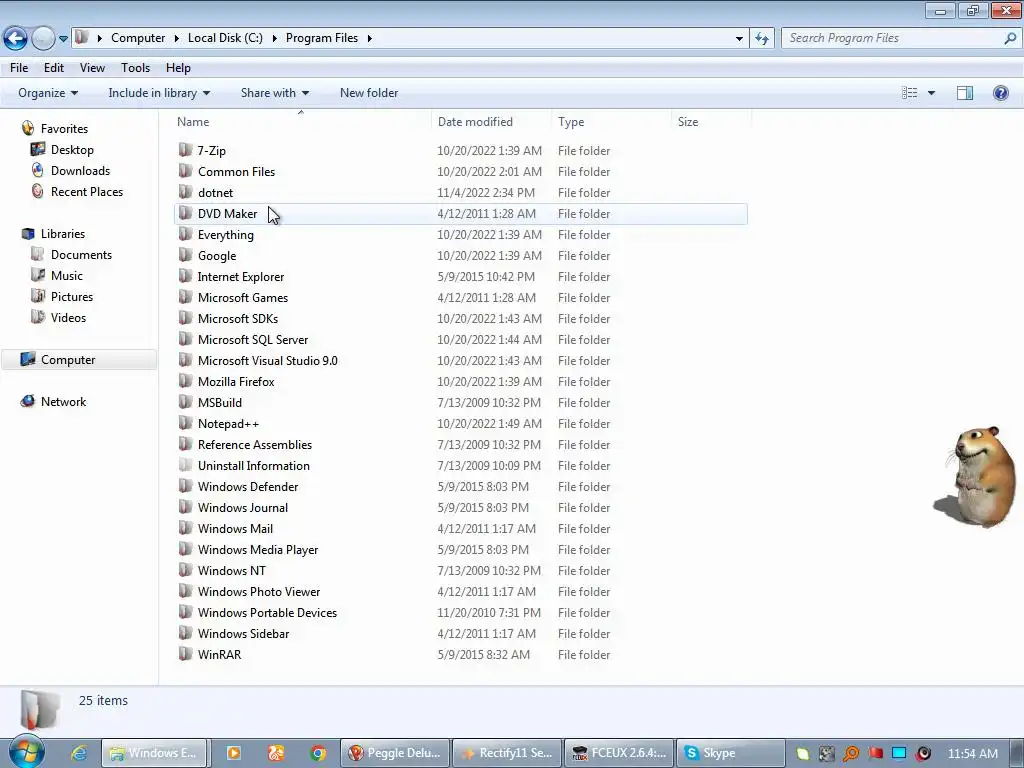This screenshot has width=1024, height=768.
Task: Open Google Chrome from the taskbar
Action: coord(318,753)
